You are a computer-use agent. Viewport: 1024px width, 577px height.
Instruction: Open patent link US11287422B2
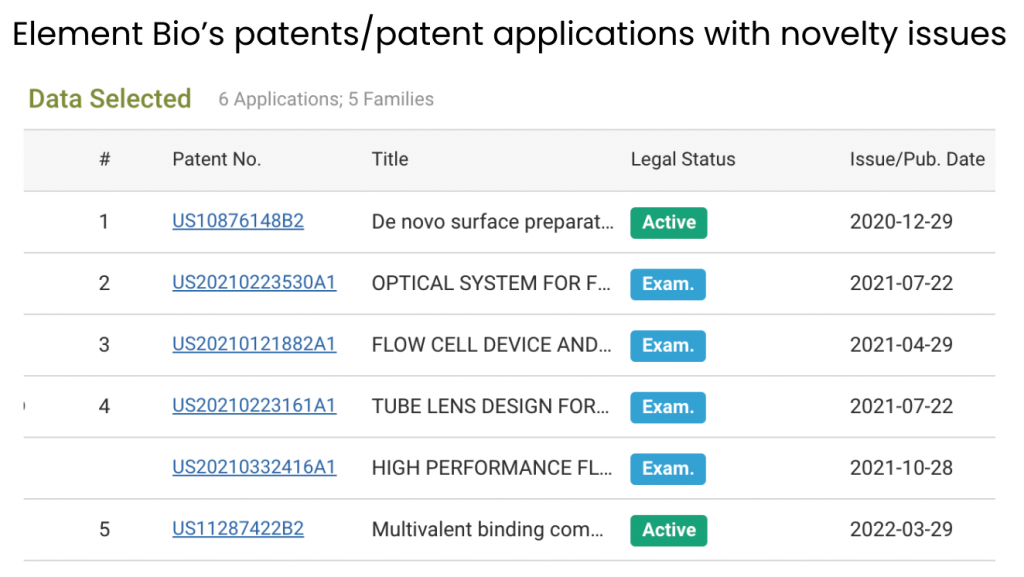238,529
